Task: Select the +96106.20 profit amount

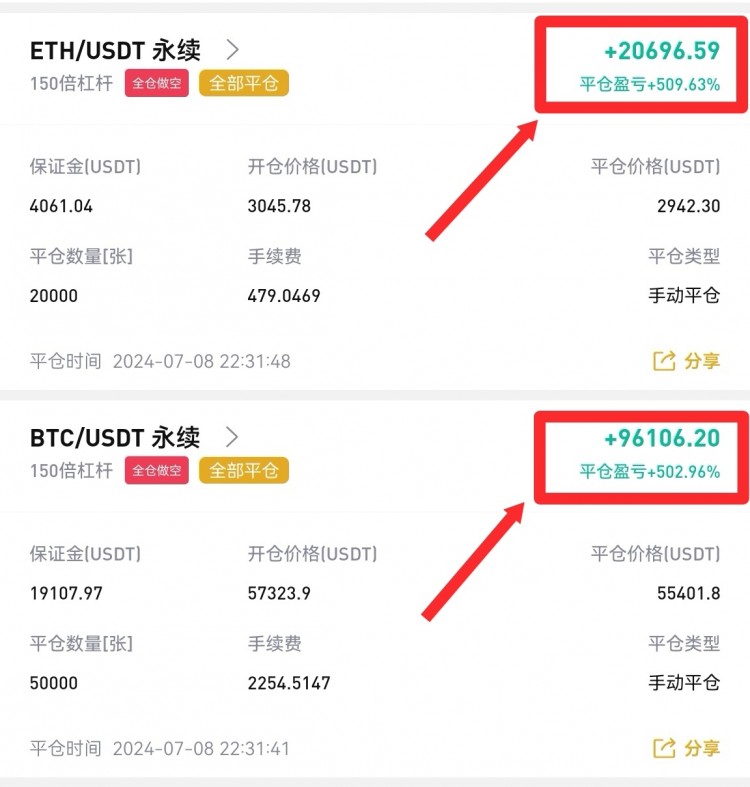Action: pyautogui.click(x=662, y=438)
